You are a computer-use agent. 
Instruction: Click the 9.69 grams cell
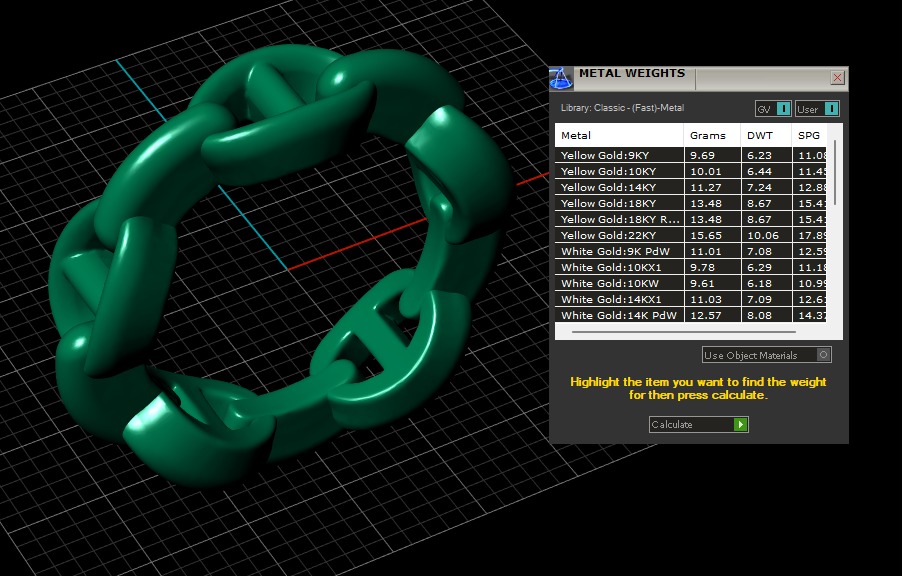pyautogui.click(x=712, y=155)
